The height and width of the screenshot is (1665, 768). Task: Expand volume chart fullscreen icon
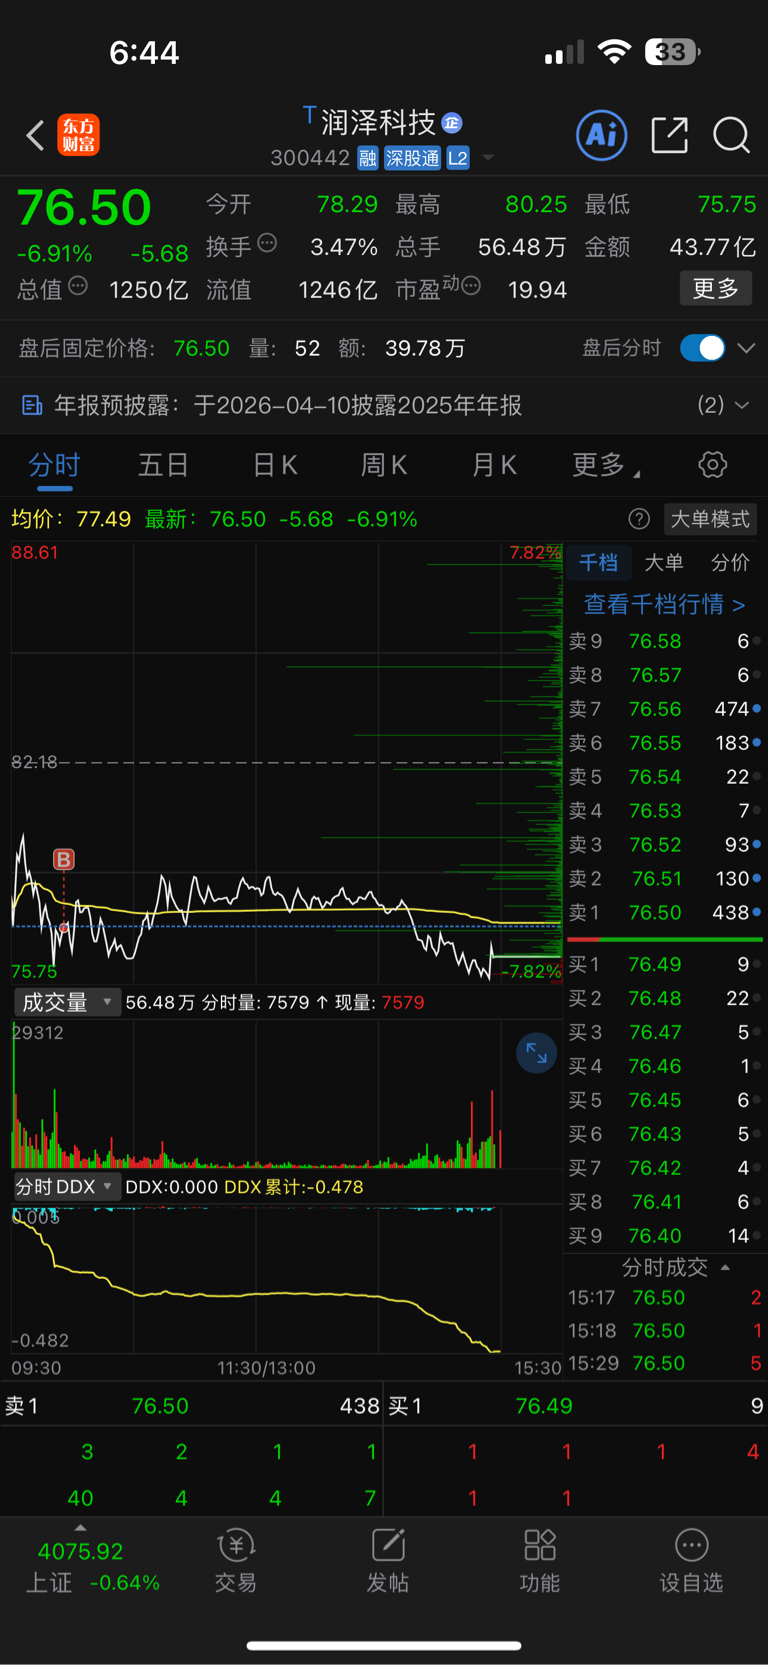pos(536,1053)
